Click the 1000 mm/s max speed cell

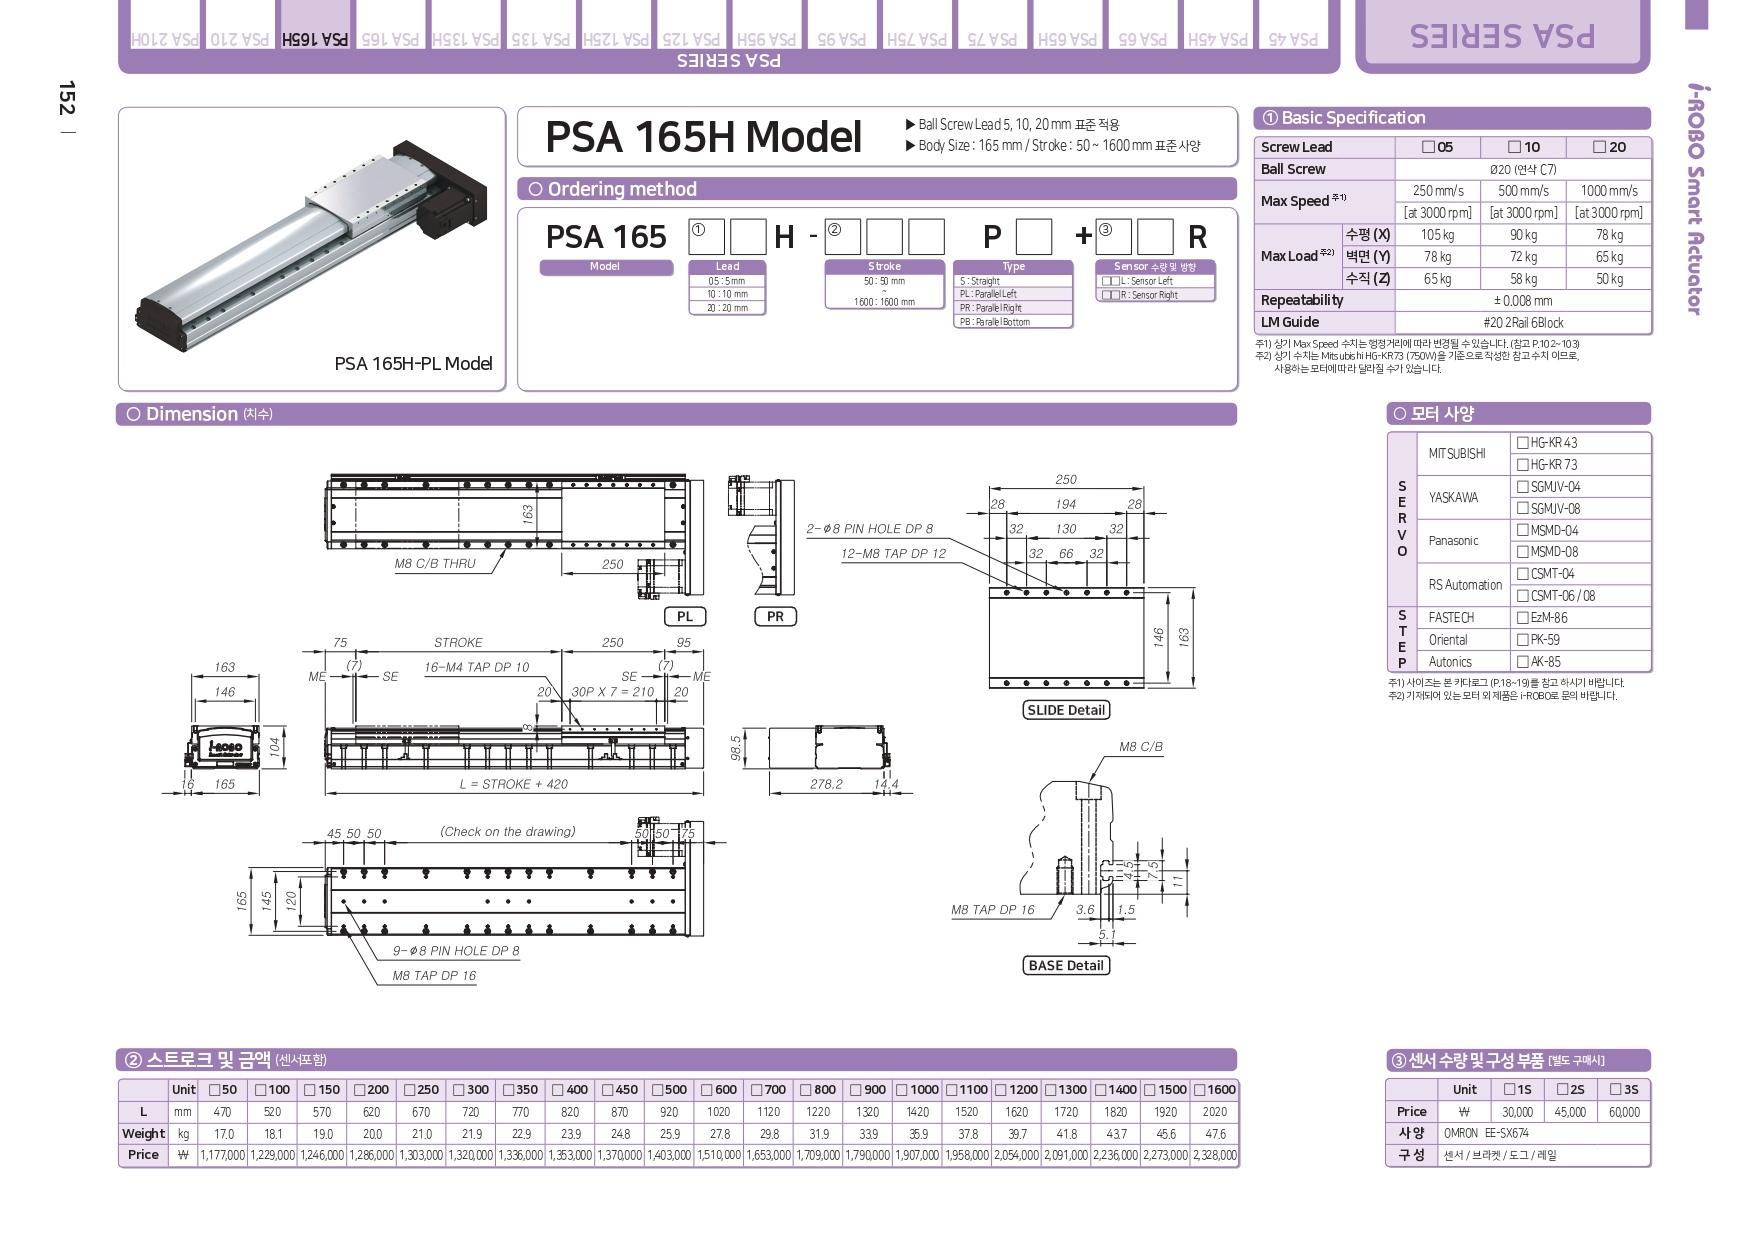point(1609,191)
